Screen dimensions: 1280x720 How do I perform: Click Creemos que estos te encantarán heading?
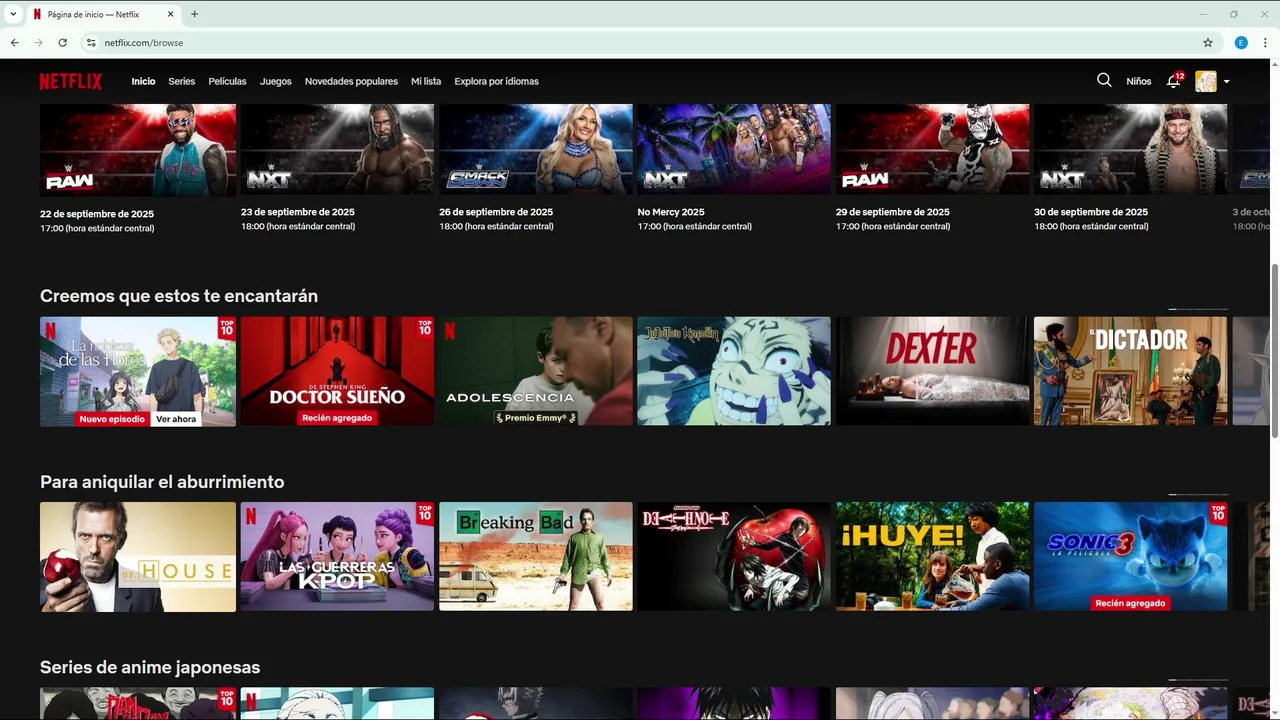coord(179,296)
